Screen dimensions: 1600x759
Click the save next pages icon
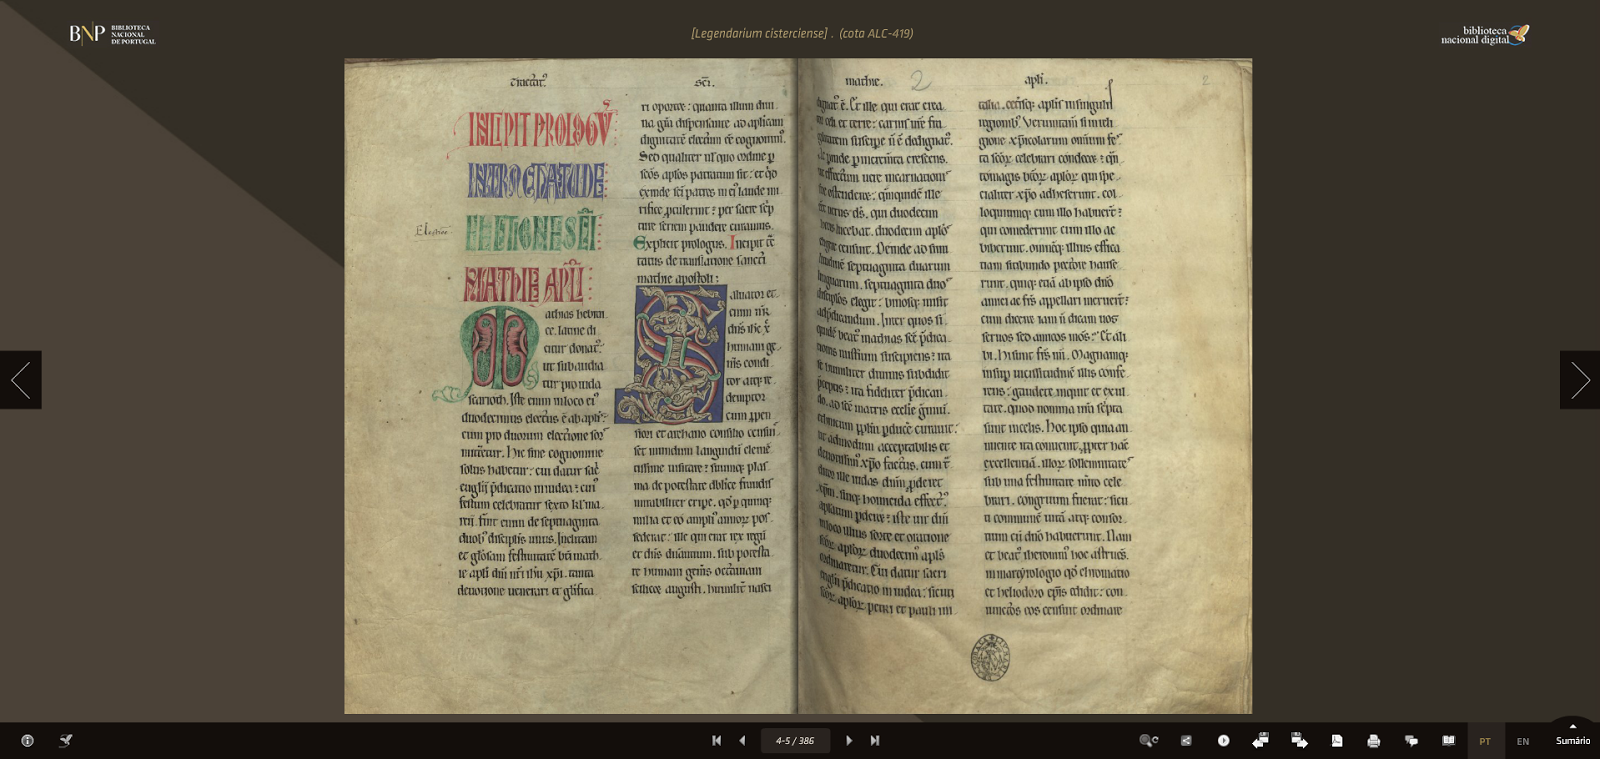point(1299,741)
